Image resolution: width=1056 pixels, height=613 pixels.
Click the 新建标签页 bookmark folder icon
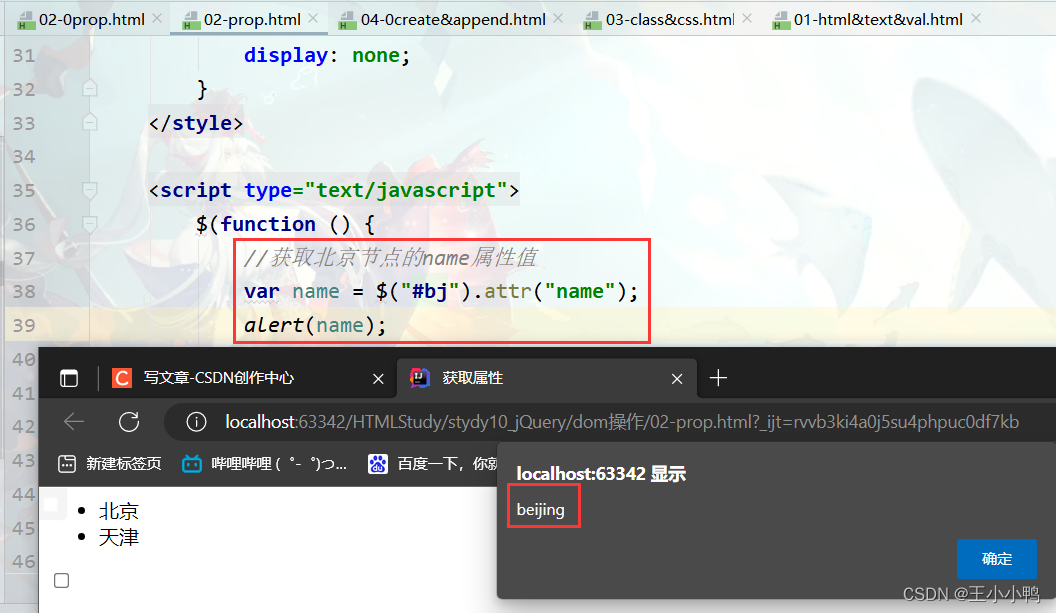[x=66, y=463]
